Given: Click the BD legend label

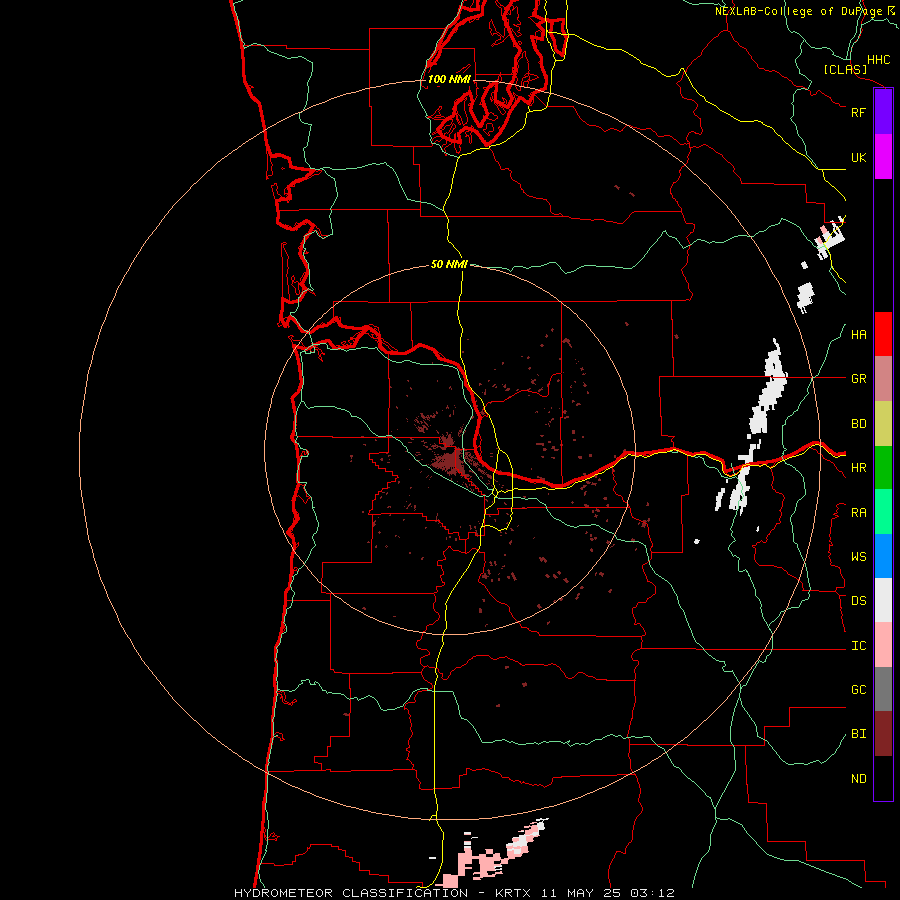Looking at the screenshot, I should 858,424.
